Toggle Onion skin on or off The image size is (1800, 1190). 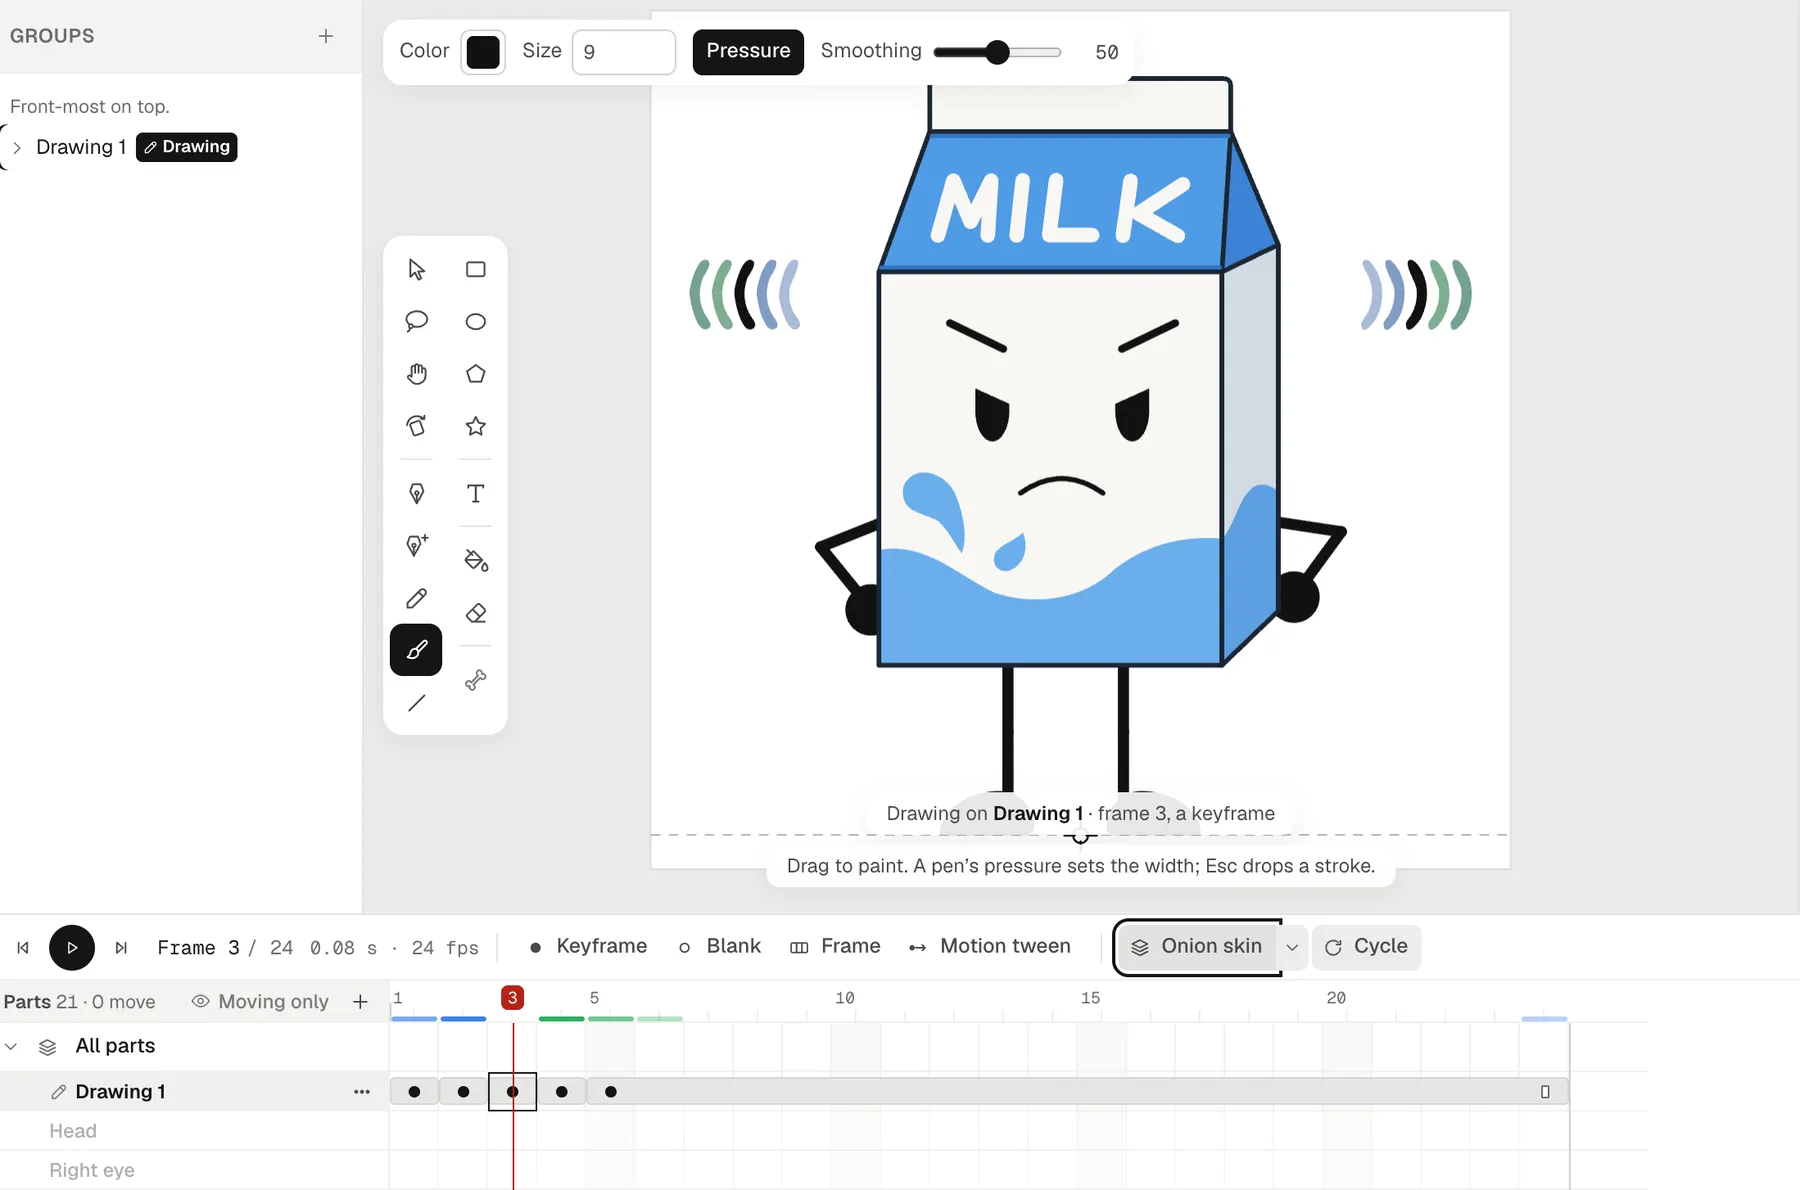1196,947
